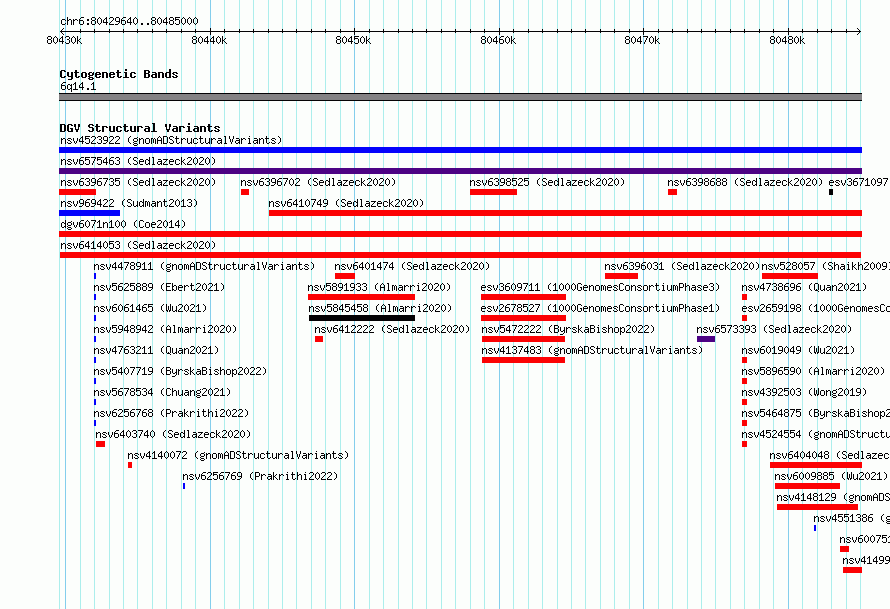The width and height of the screenshot is (890, 609).
Task: Open esv3609711 1000GenomesConsortiumPhase3 variant
Action: pyautogui.click(x=600, y=287)
